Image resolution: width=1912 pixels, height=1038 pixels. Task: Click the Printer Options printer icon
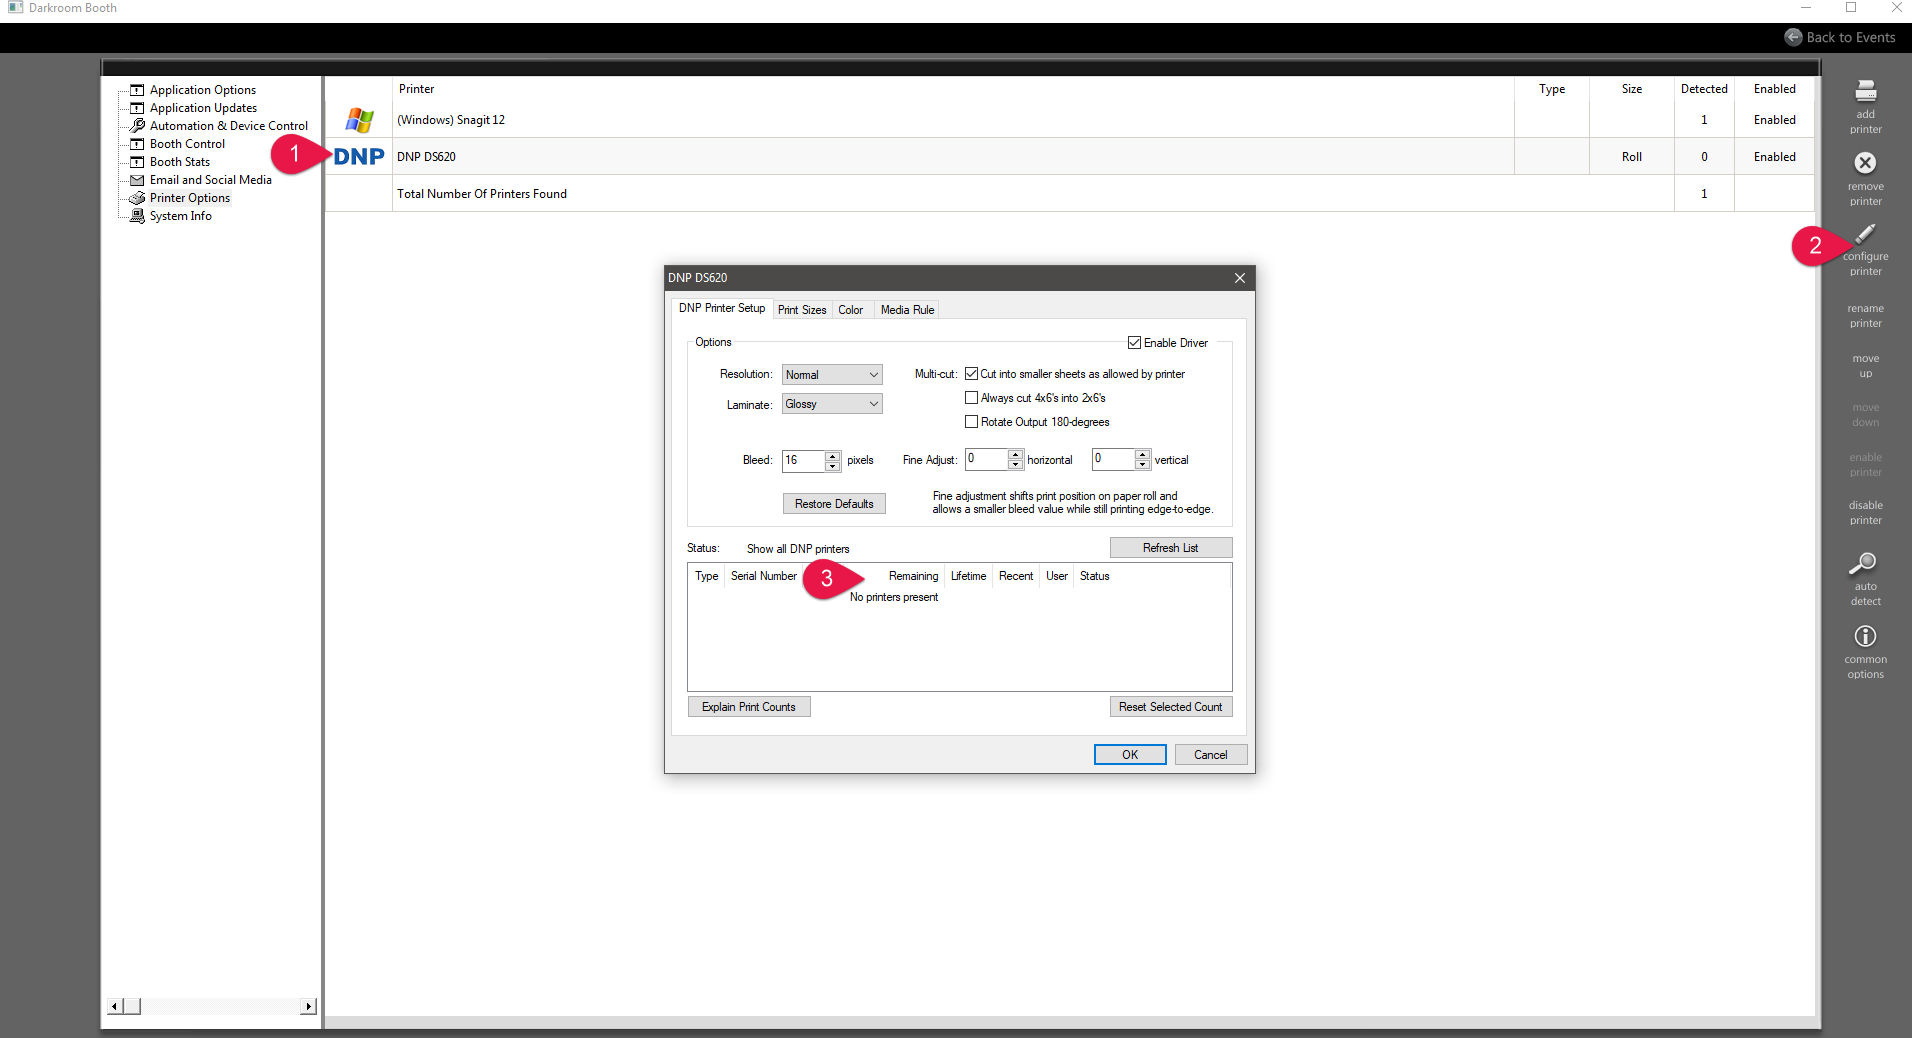pos(138,198)
